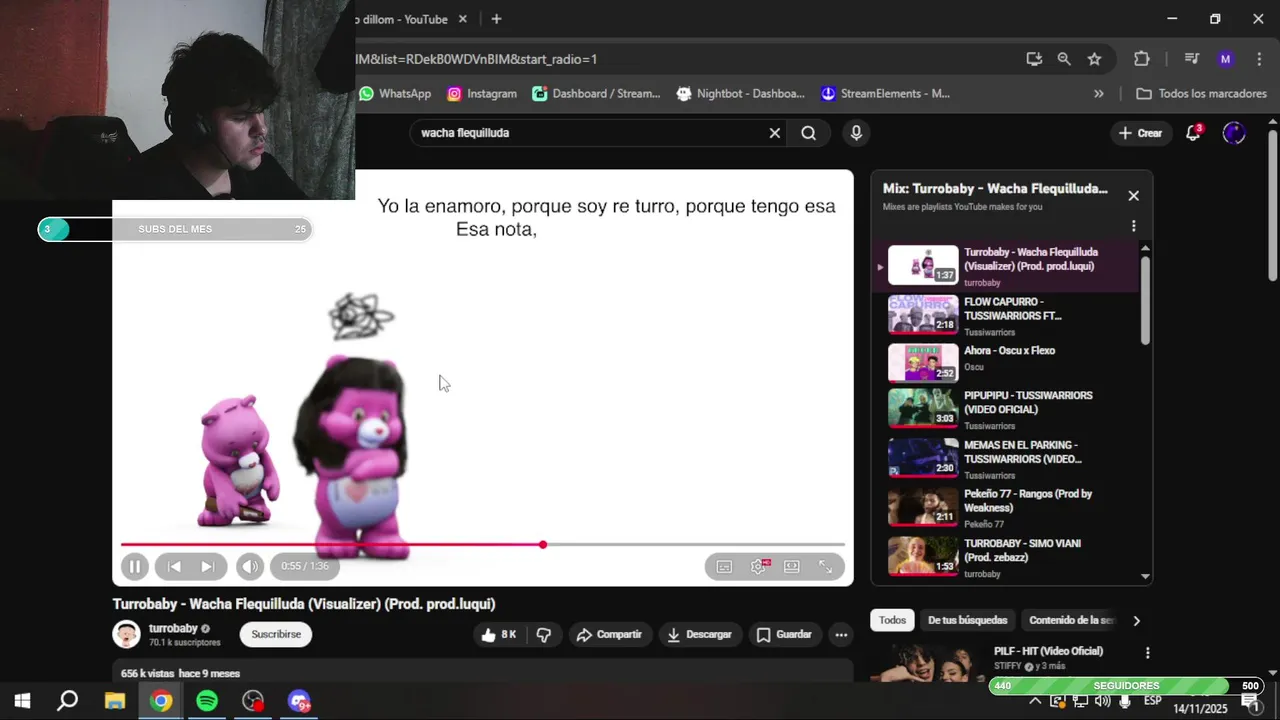This screenshot has width=1280, height=720.
Task: Open Todos los marcadores folder
Action: pos(1201,94)
